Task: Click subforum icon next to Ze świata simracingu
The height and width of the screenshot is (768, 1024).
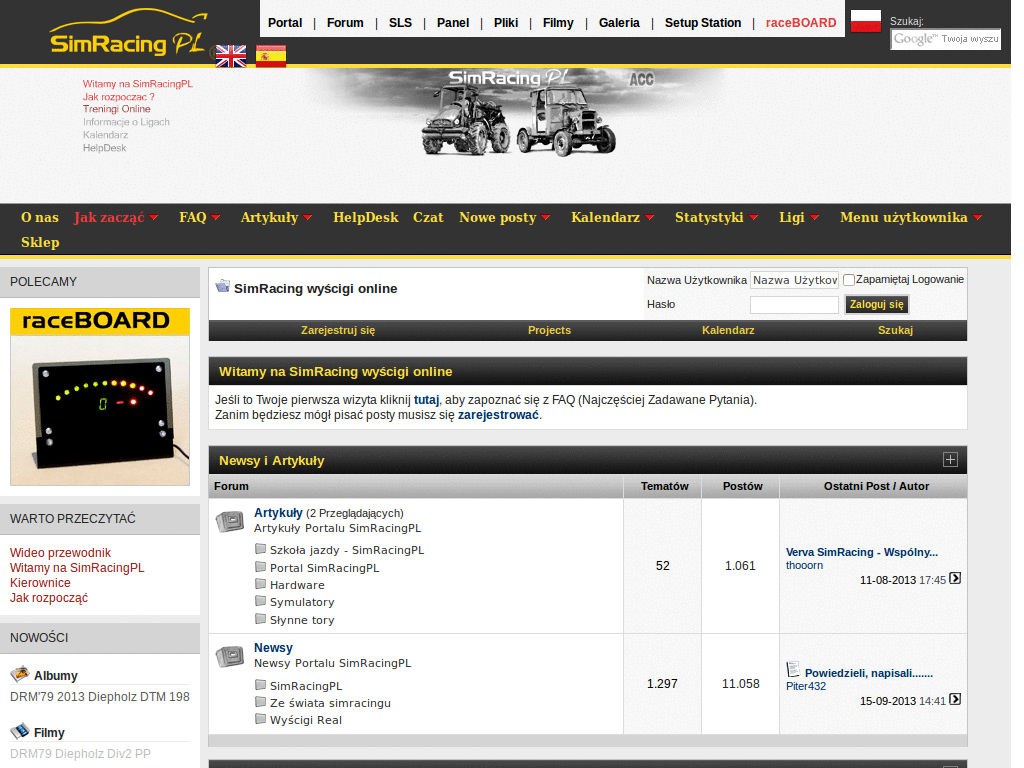Action: (261, 702)
